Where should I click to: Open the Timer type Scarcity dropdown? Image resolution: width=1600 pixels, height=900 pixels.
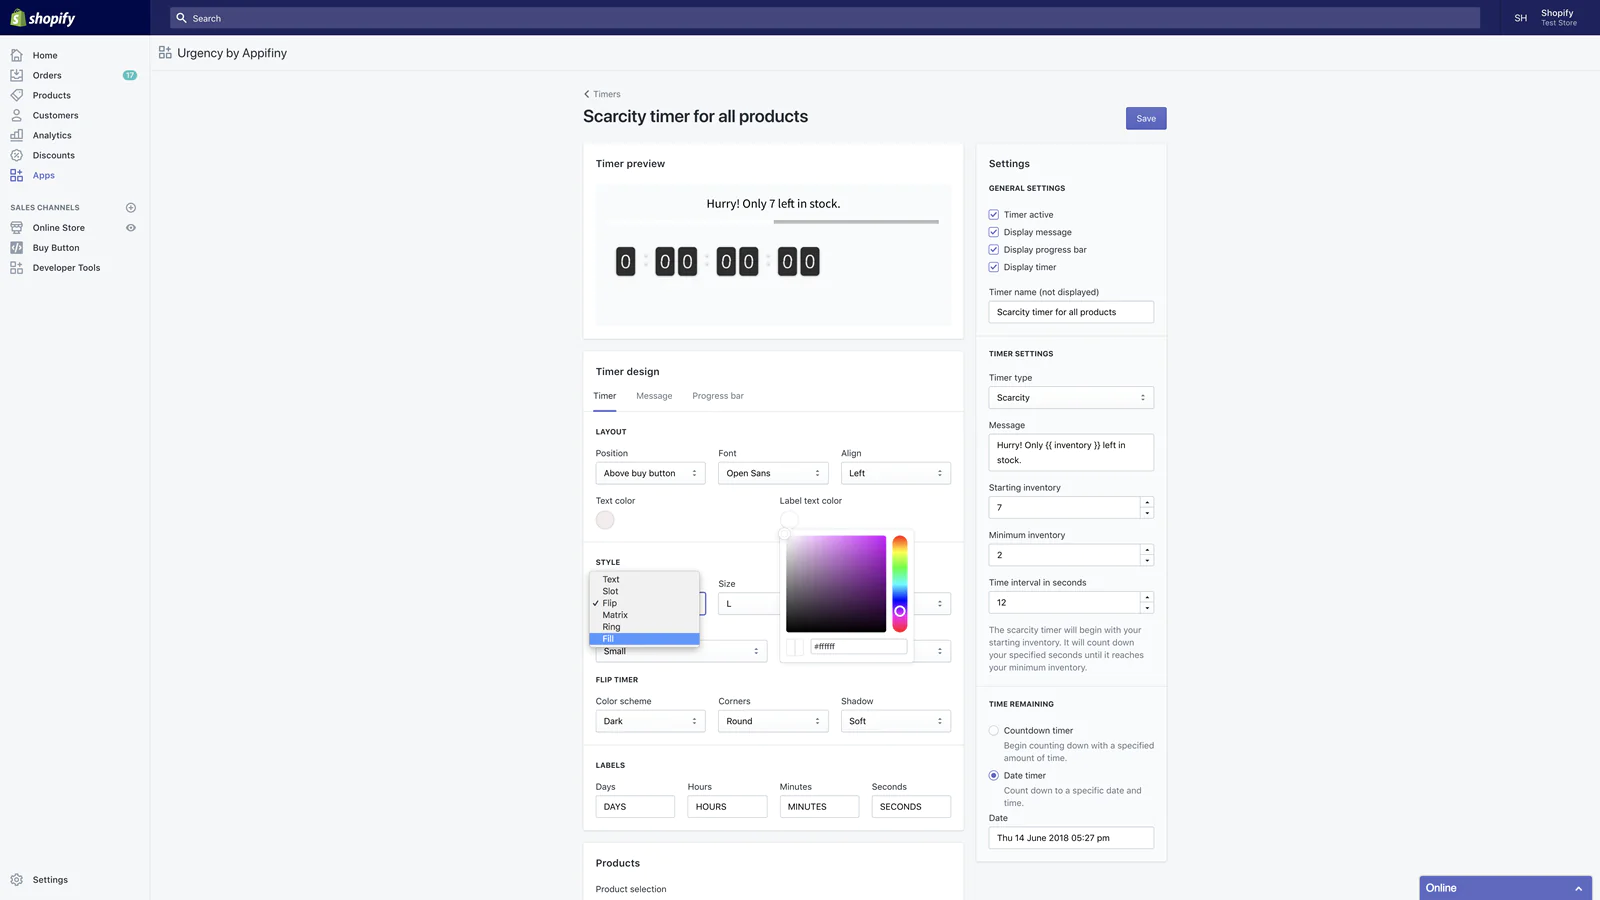coord(1070,398)
